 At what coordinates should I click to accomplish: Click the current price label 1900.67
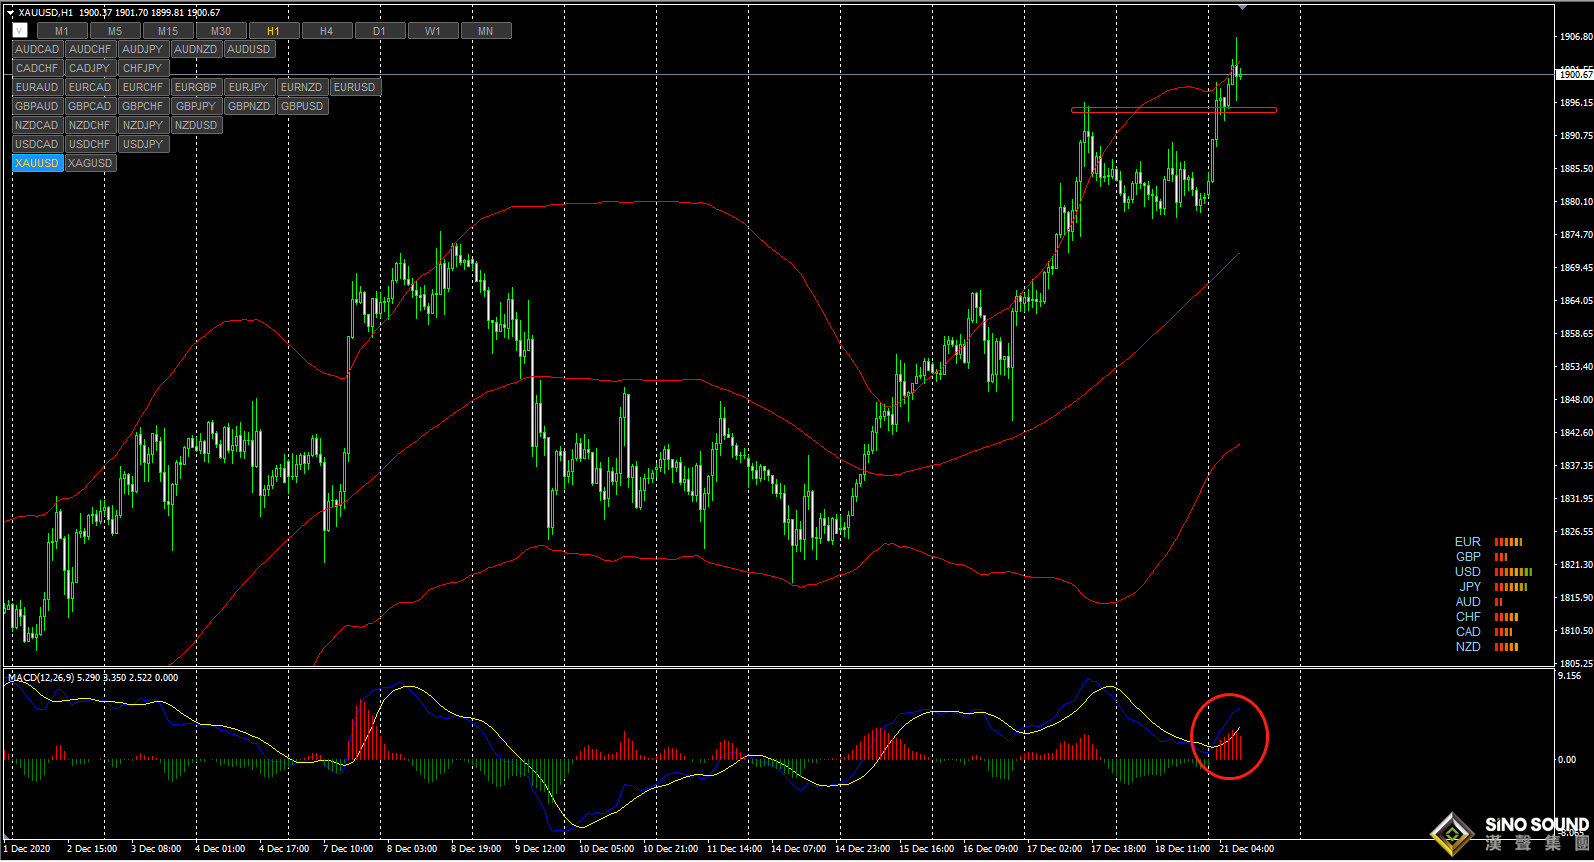click(1574, 75)
